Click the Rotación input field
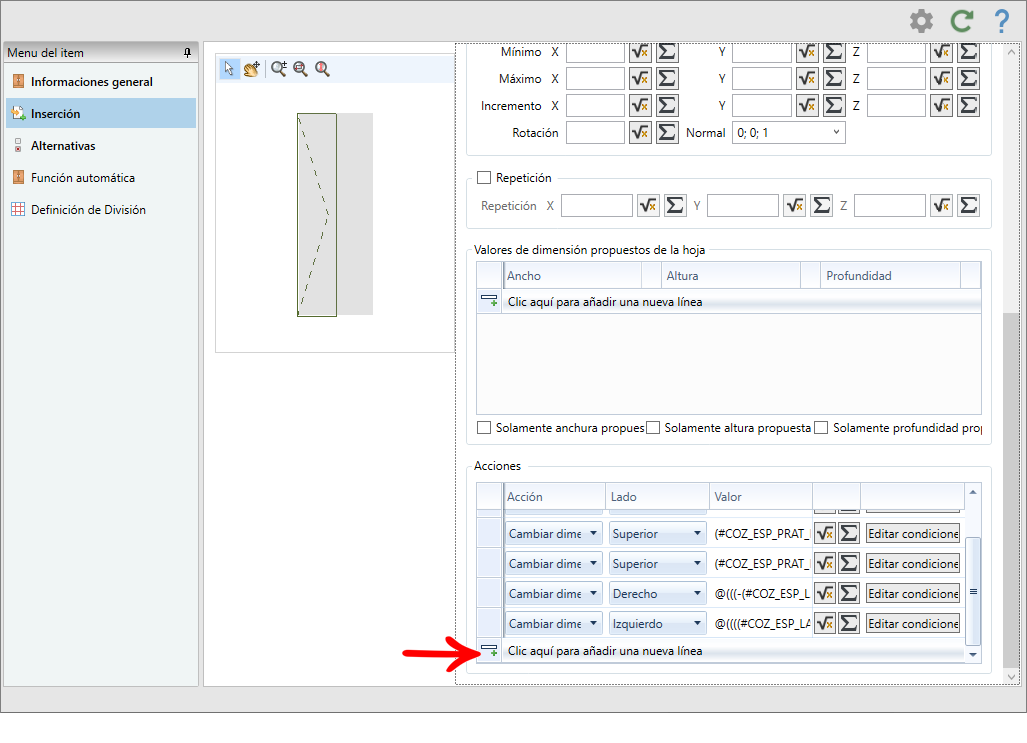 click(x=595, y=132)
